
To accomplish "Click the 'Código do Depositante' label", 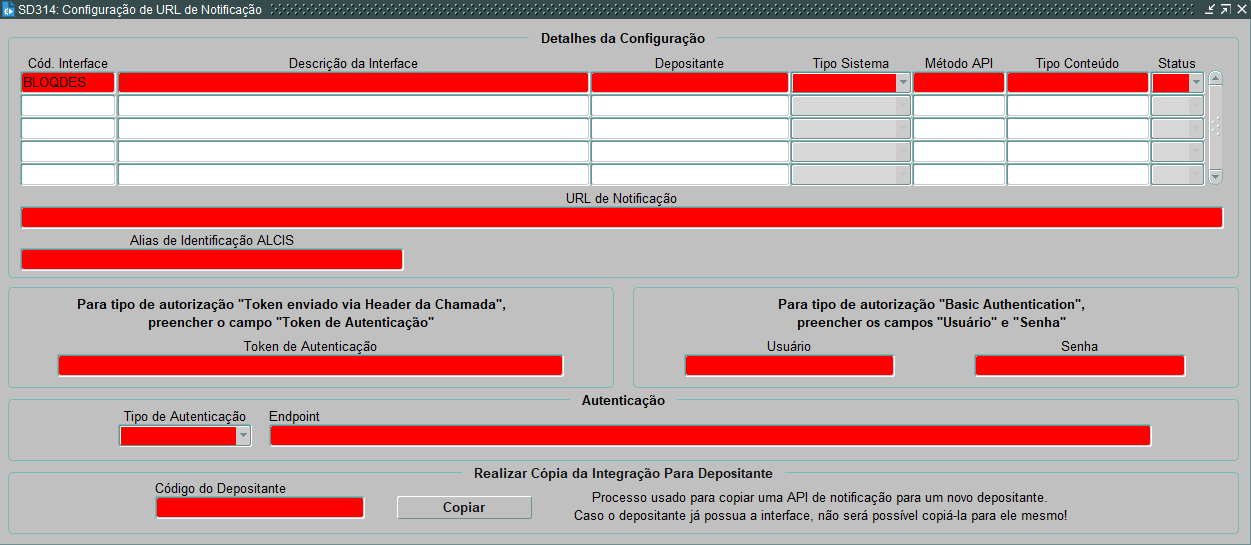I will (220, 488).
